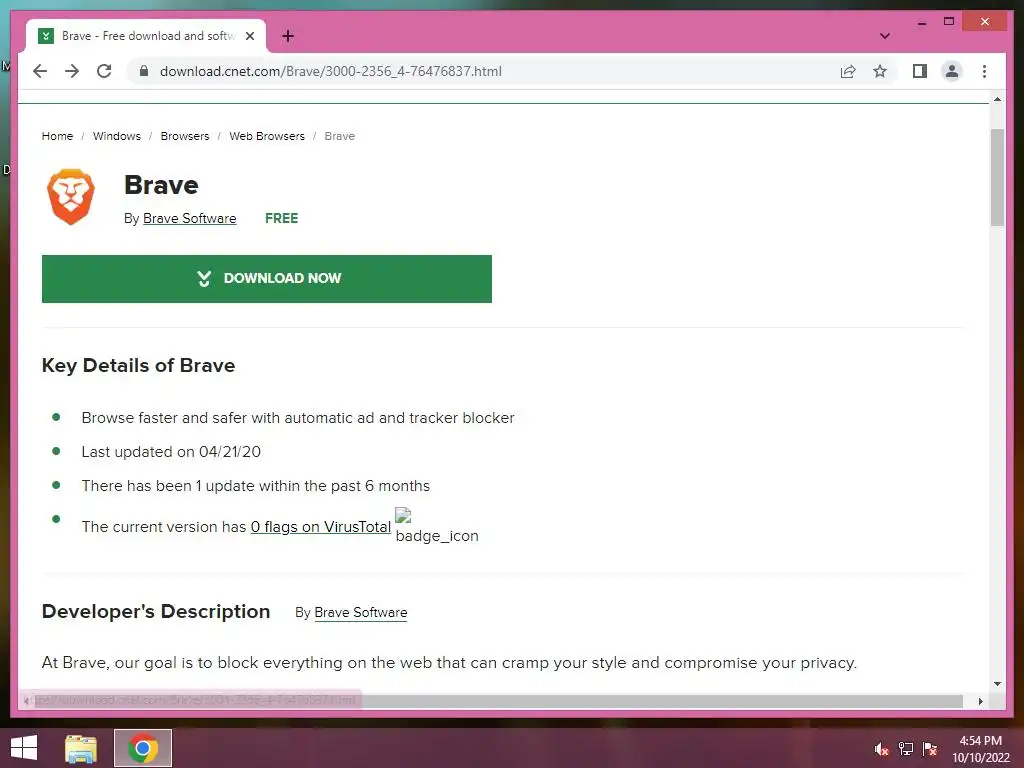
Task: Click the DOWNLOAD NOW button
Action: pyautogui.click(x=266, y=279)
